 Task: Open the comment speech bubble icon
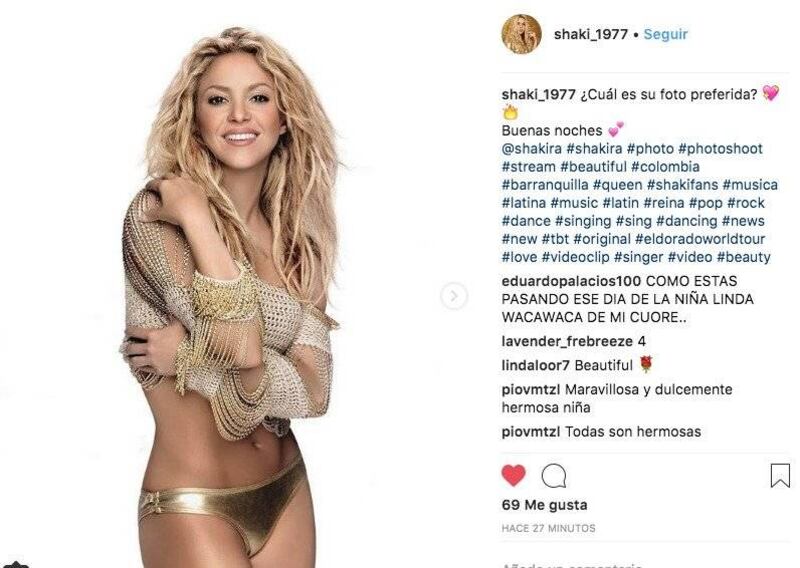(x=554, y=476)
